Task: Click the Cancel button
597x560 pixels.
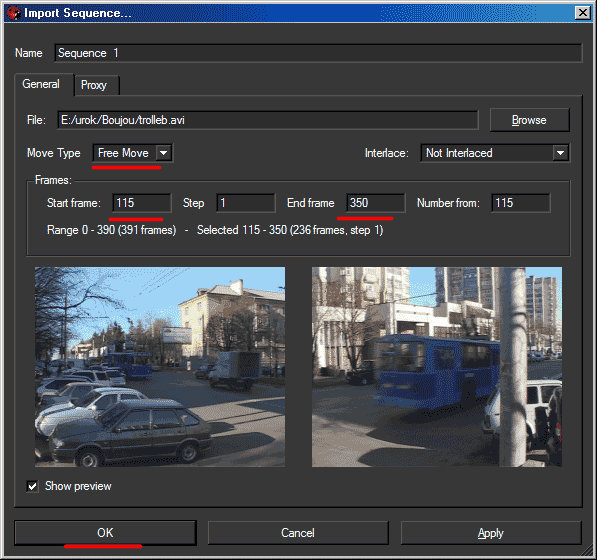Action: pyautogui.click(x=298, y=533)
